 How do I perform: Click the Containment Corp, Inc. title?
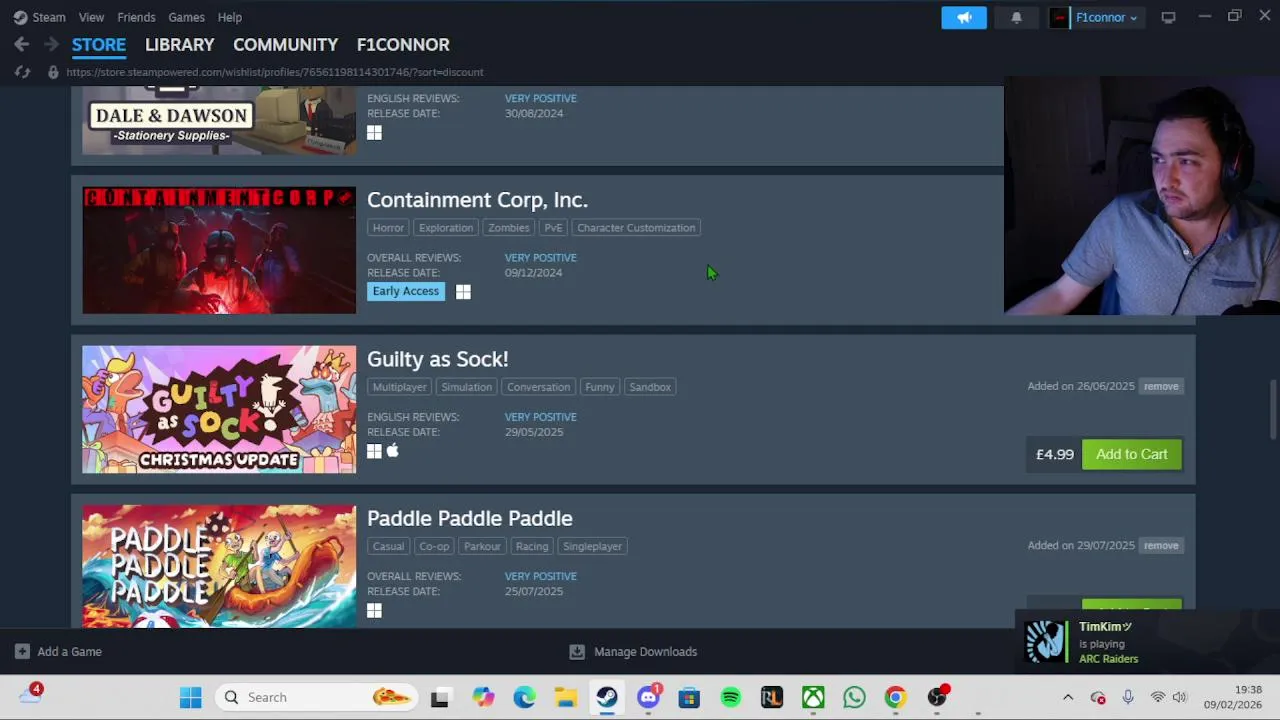477,200
